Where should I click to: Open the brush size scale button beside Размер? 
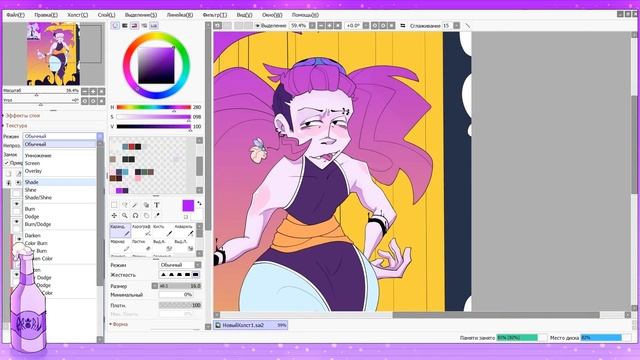(155, 286)
